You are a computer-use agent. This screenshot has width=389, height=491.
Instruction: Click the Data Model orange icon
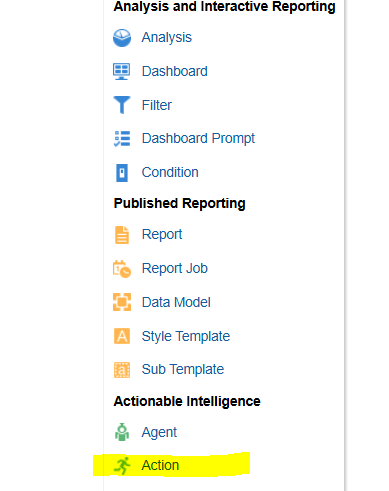point(122,302)
